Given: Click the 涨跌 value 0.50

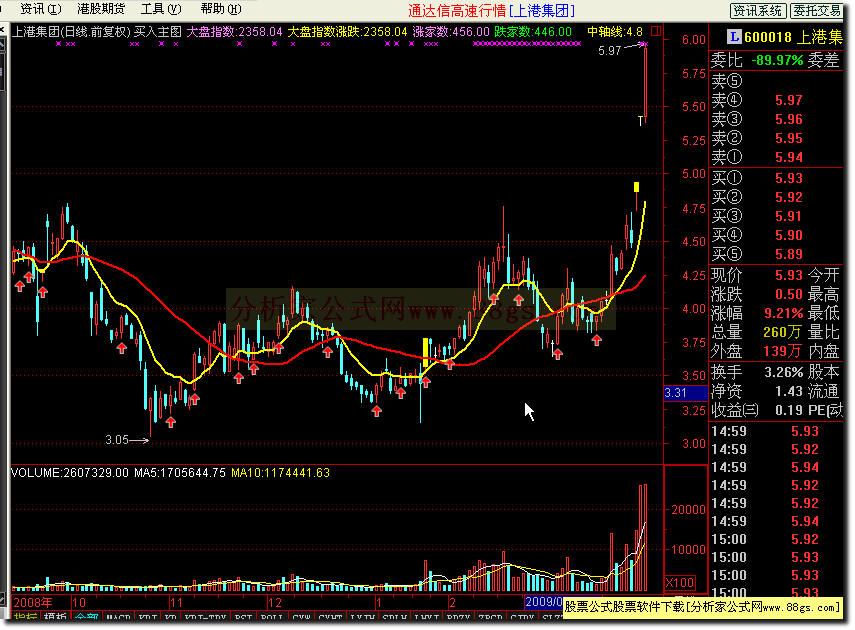Looking at the screenshot, I should coord(788,295).
